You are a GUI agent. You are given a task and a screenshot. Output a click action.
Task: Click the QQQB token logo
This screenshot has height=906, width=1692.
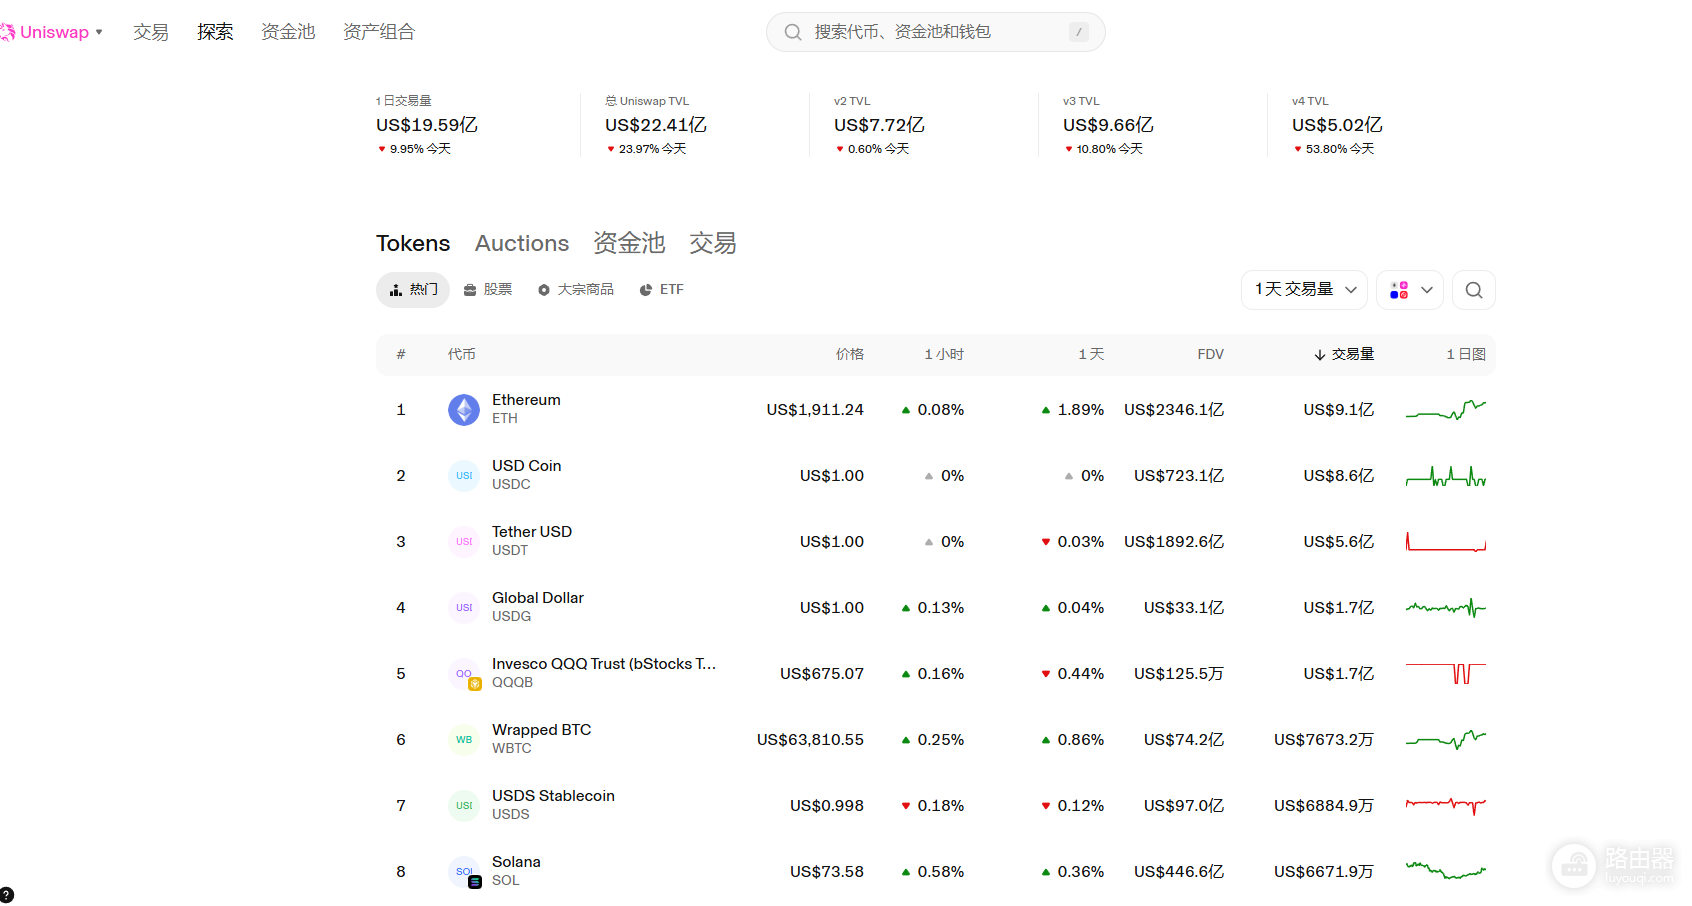click(464, 674)
